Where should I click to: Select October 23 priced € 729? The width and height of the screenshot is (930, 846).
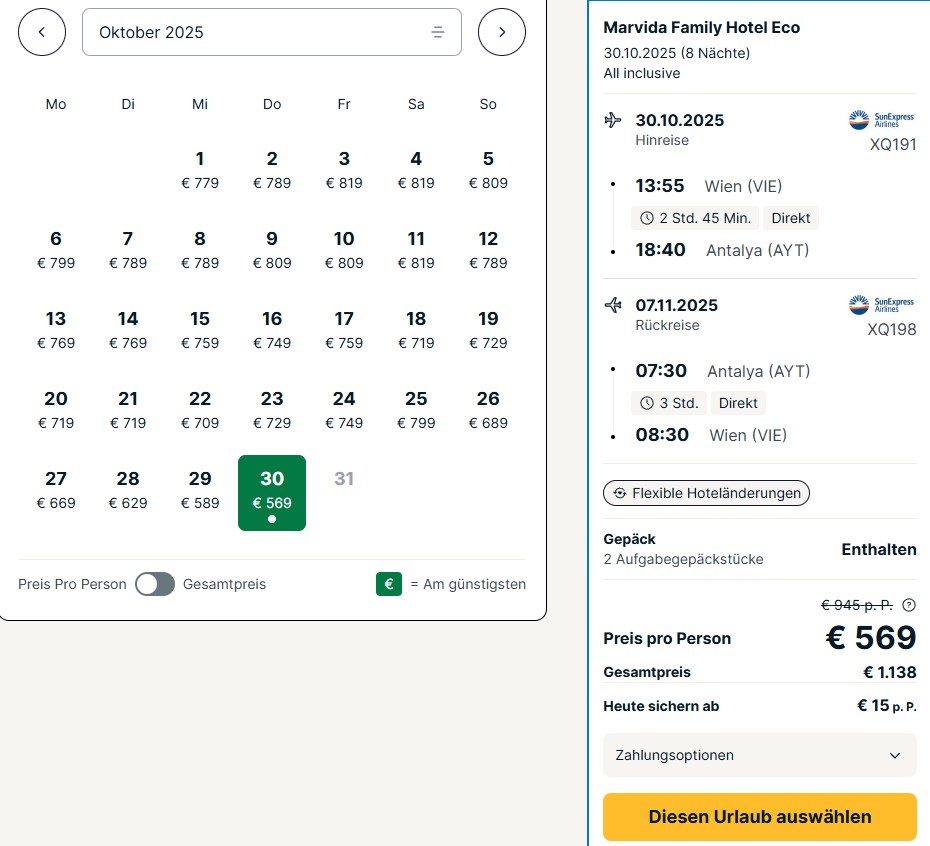(272, 411)
